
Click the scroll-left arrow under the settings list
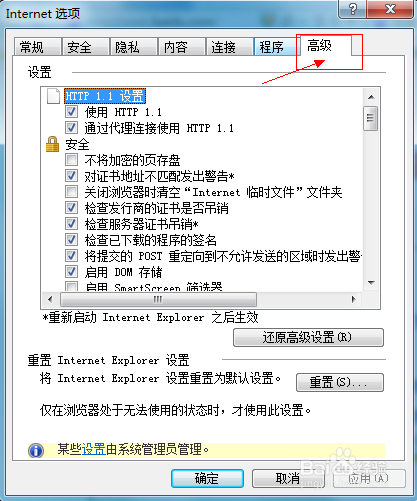(50, 299)
